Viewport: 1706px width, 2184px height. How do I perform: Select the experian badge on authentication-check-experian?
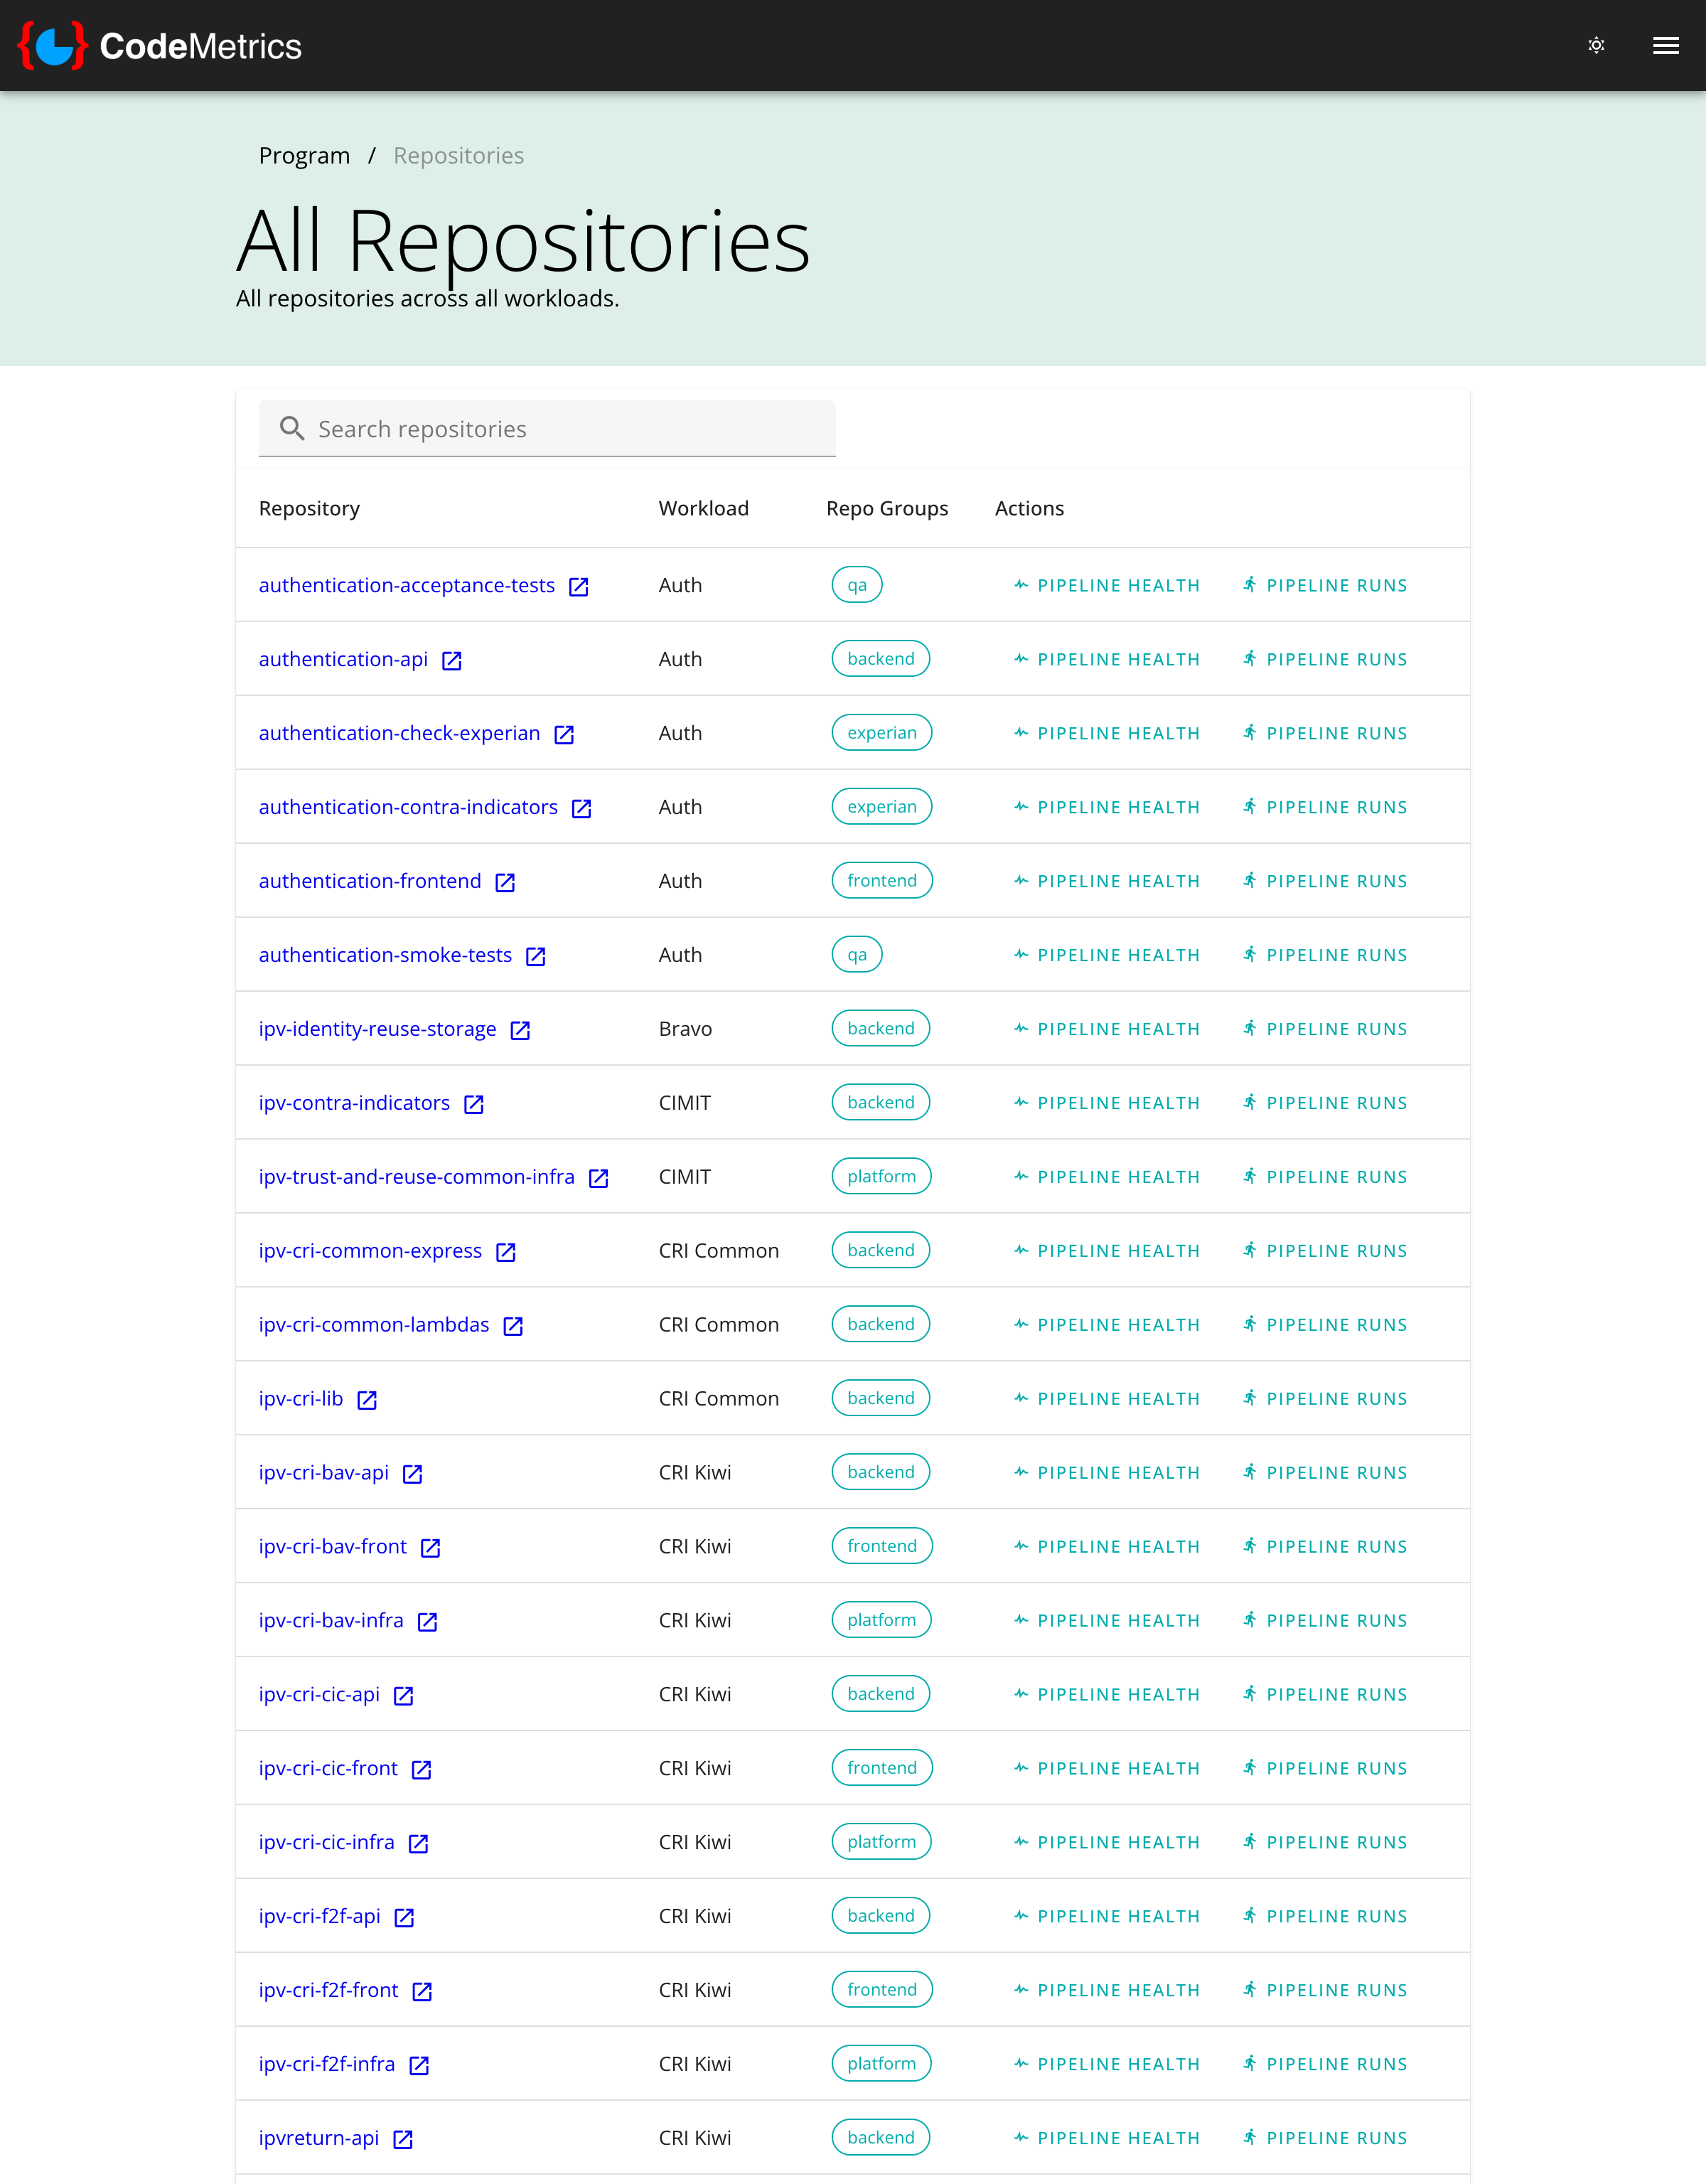pos(881,732)
